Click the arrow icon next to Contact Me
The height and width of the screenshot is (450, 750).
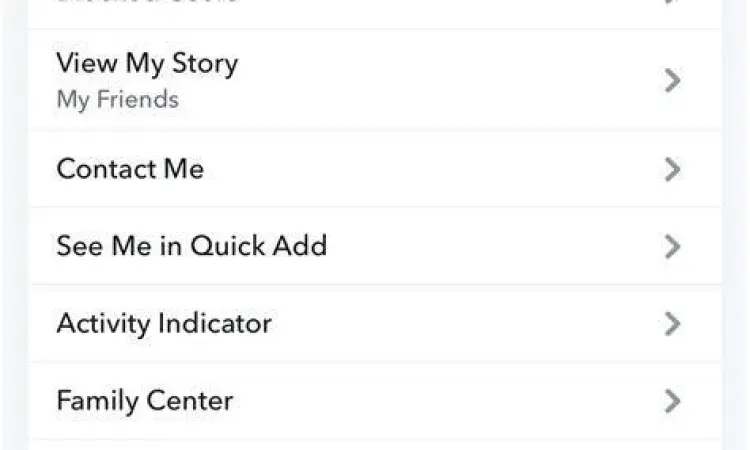[673, 170]
